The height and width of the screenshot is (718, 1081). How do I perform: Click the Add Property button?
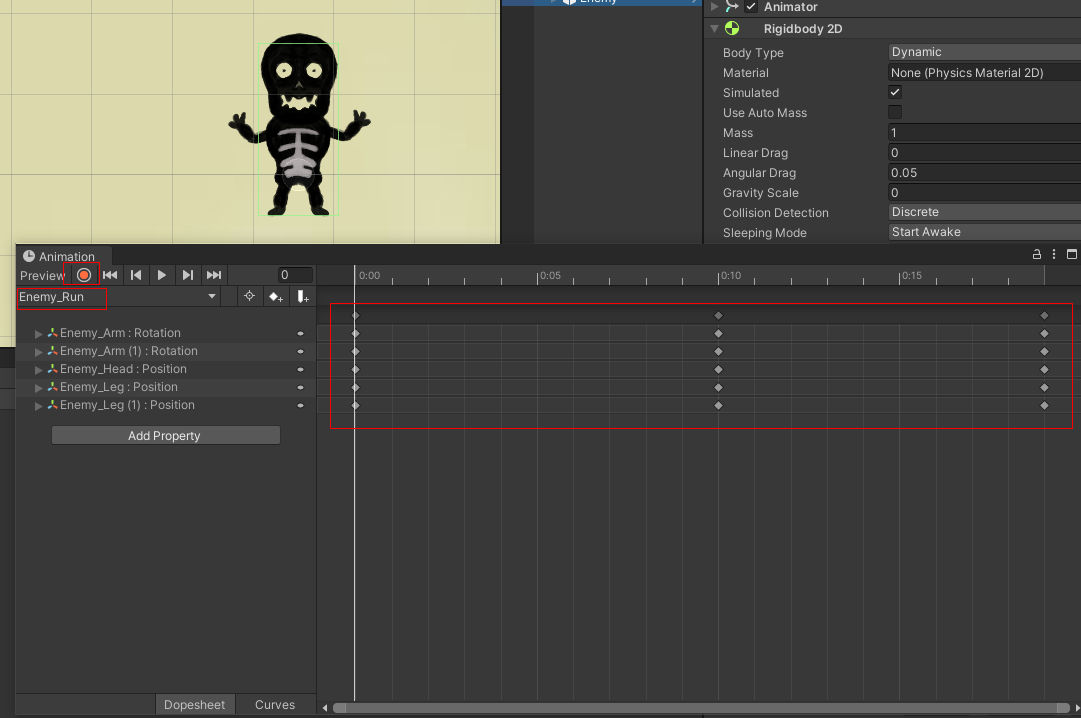tap(165, 435)
